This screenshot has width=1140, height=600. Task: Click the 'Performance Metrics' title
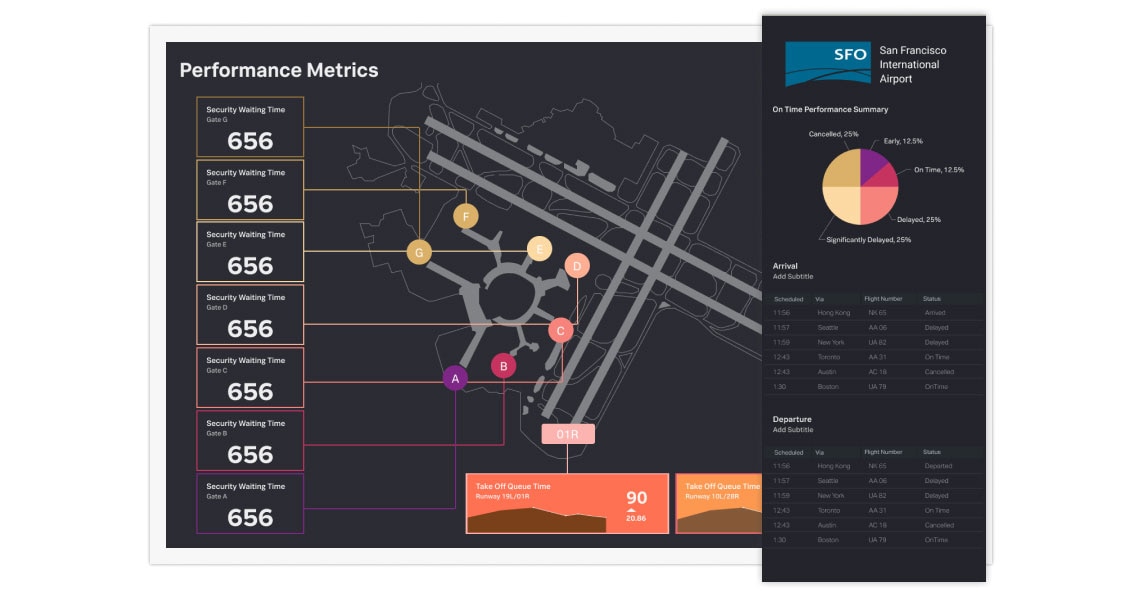278,70
